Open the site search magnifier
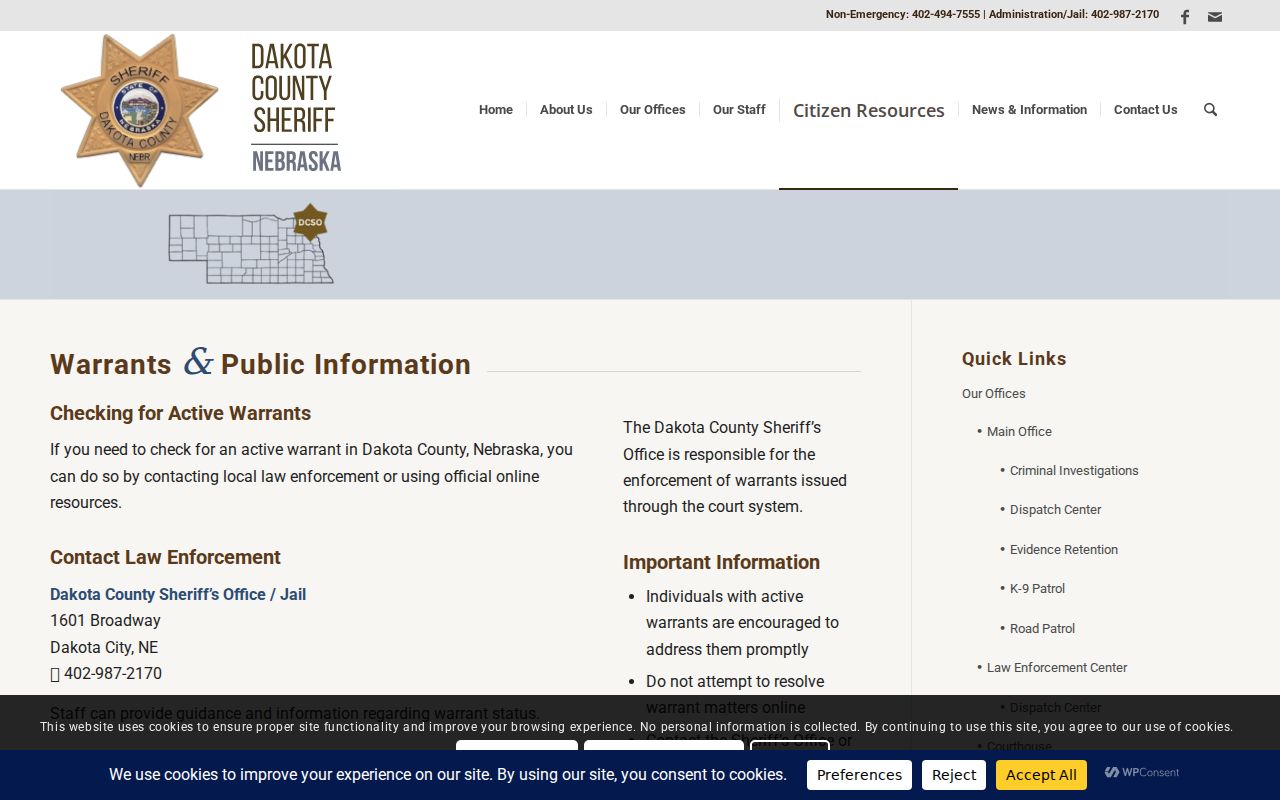The height and width of the screenshot is (800, 1280). (1210, 110)
